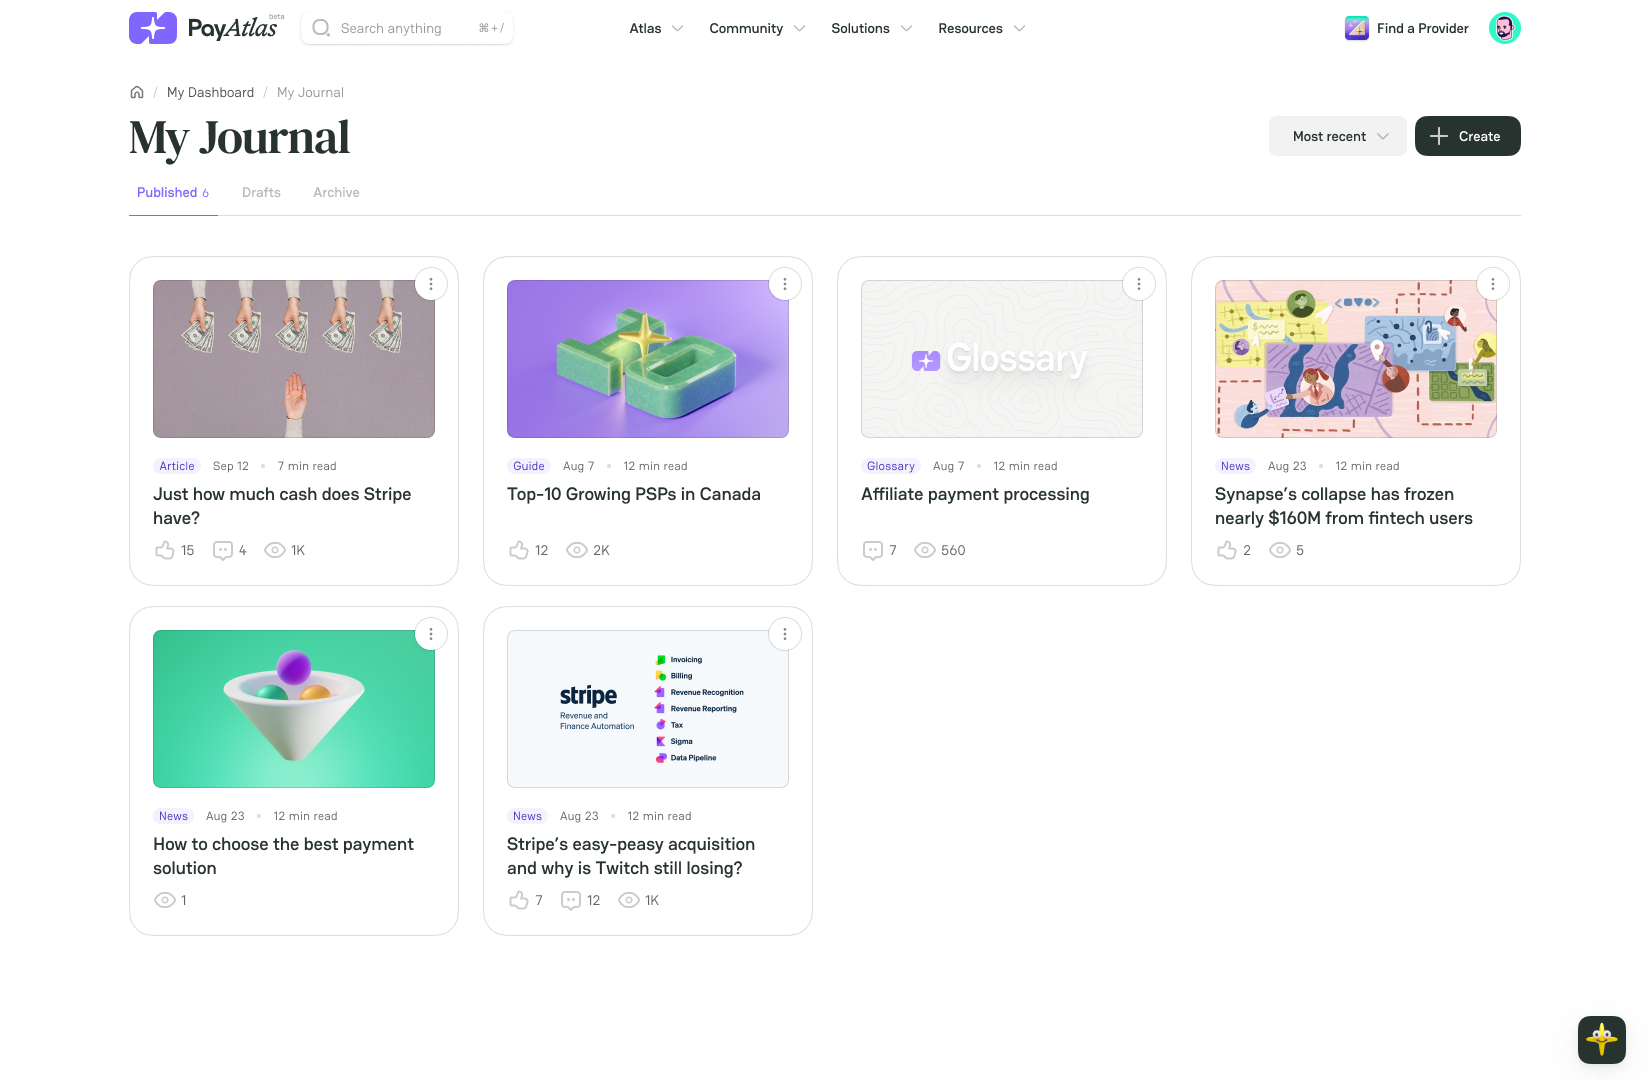The height and width of the screenshot is (1080, 1650).
Task: Click the home breadcrumb icon
Action: pyautogui.click(x=137, y=92)
